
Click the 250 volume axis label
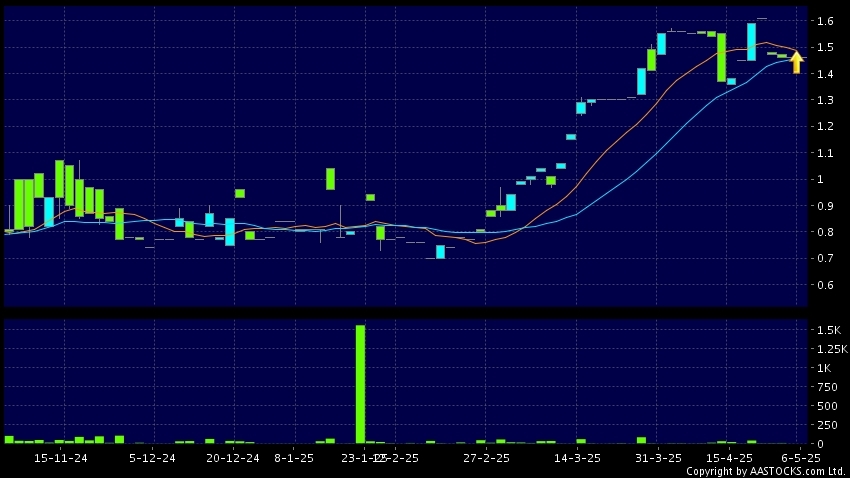827,425
